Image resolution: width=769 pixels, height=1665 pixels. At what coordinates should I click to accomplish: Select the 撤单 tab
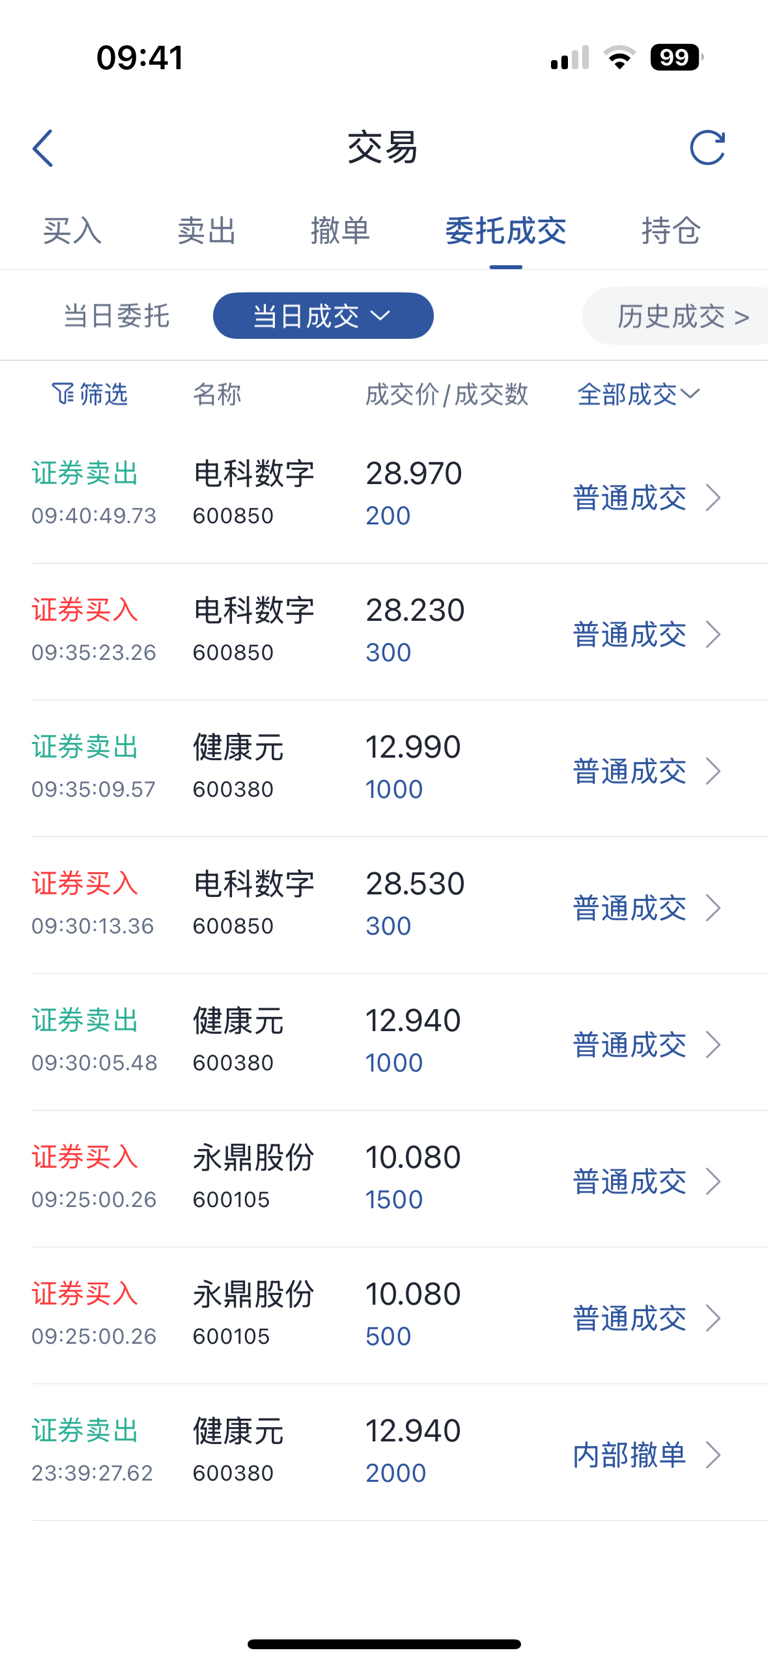[x=340, y=231]
